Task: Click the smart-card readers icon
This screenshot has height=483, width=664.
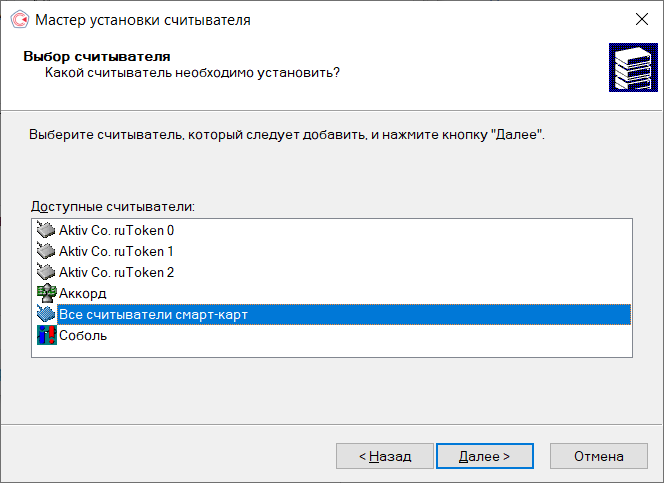Action: 46,314
